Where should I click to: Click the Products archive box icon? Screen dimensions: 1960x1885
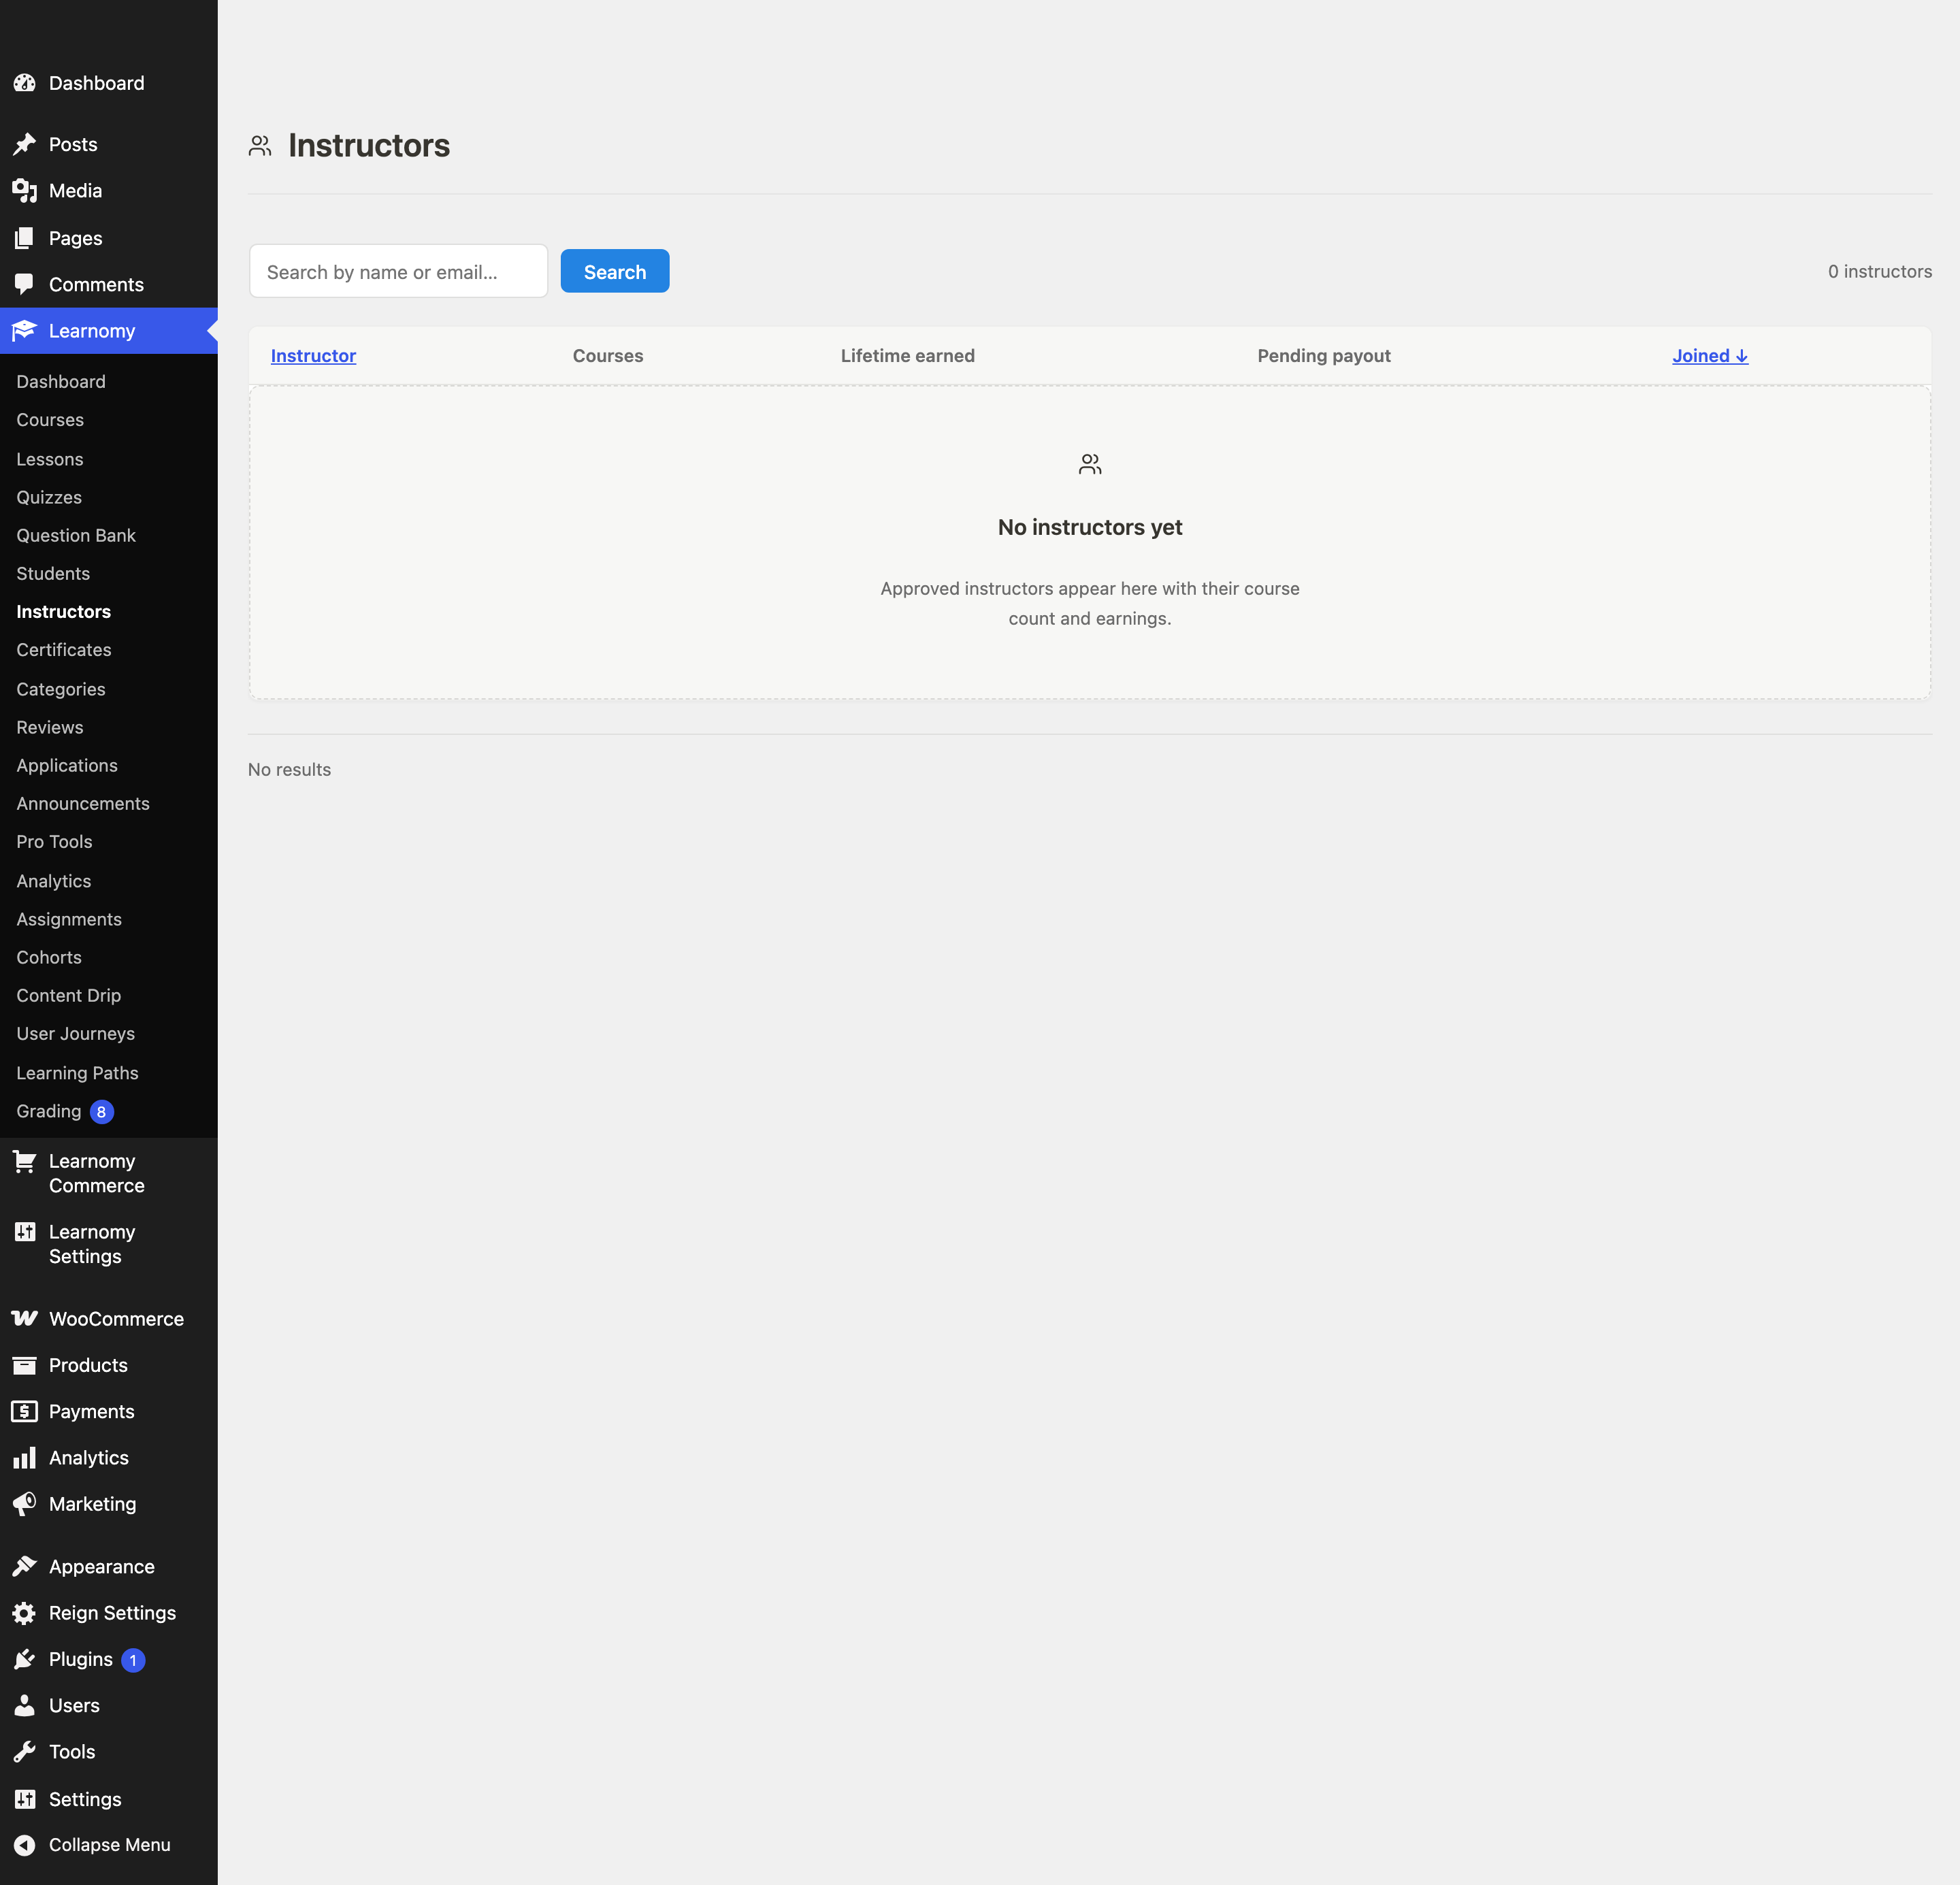click(24, 1365)
